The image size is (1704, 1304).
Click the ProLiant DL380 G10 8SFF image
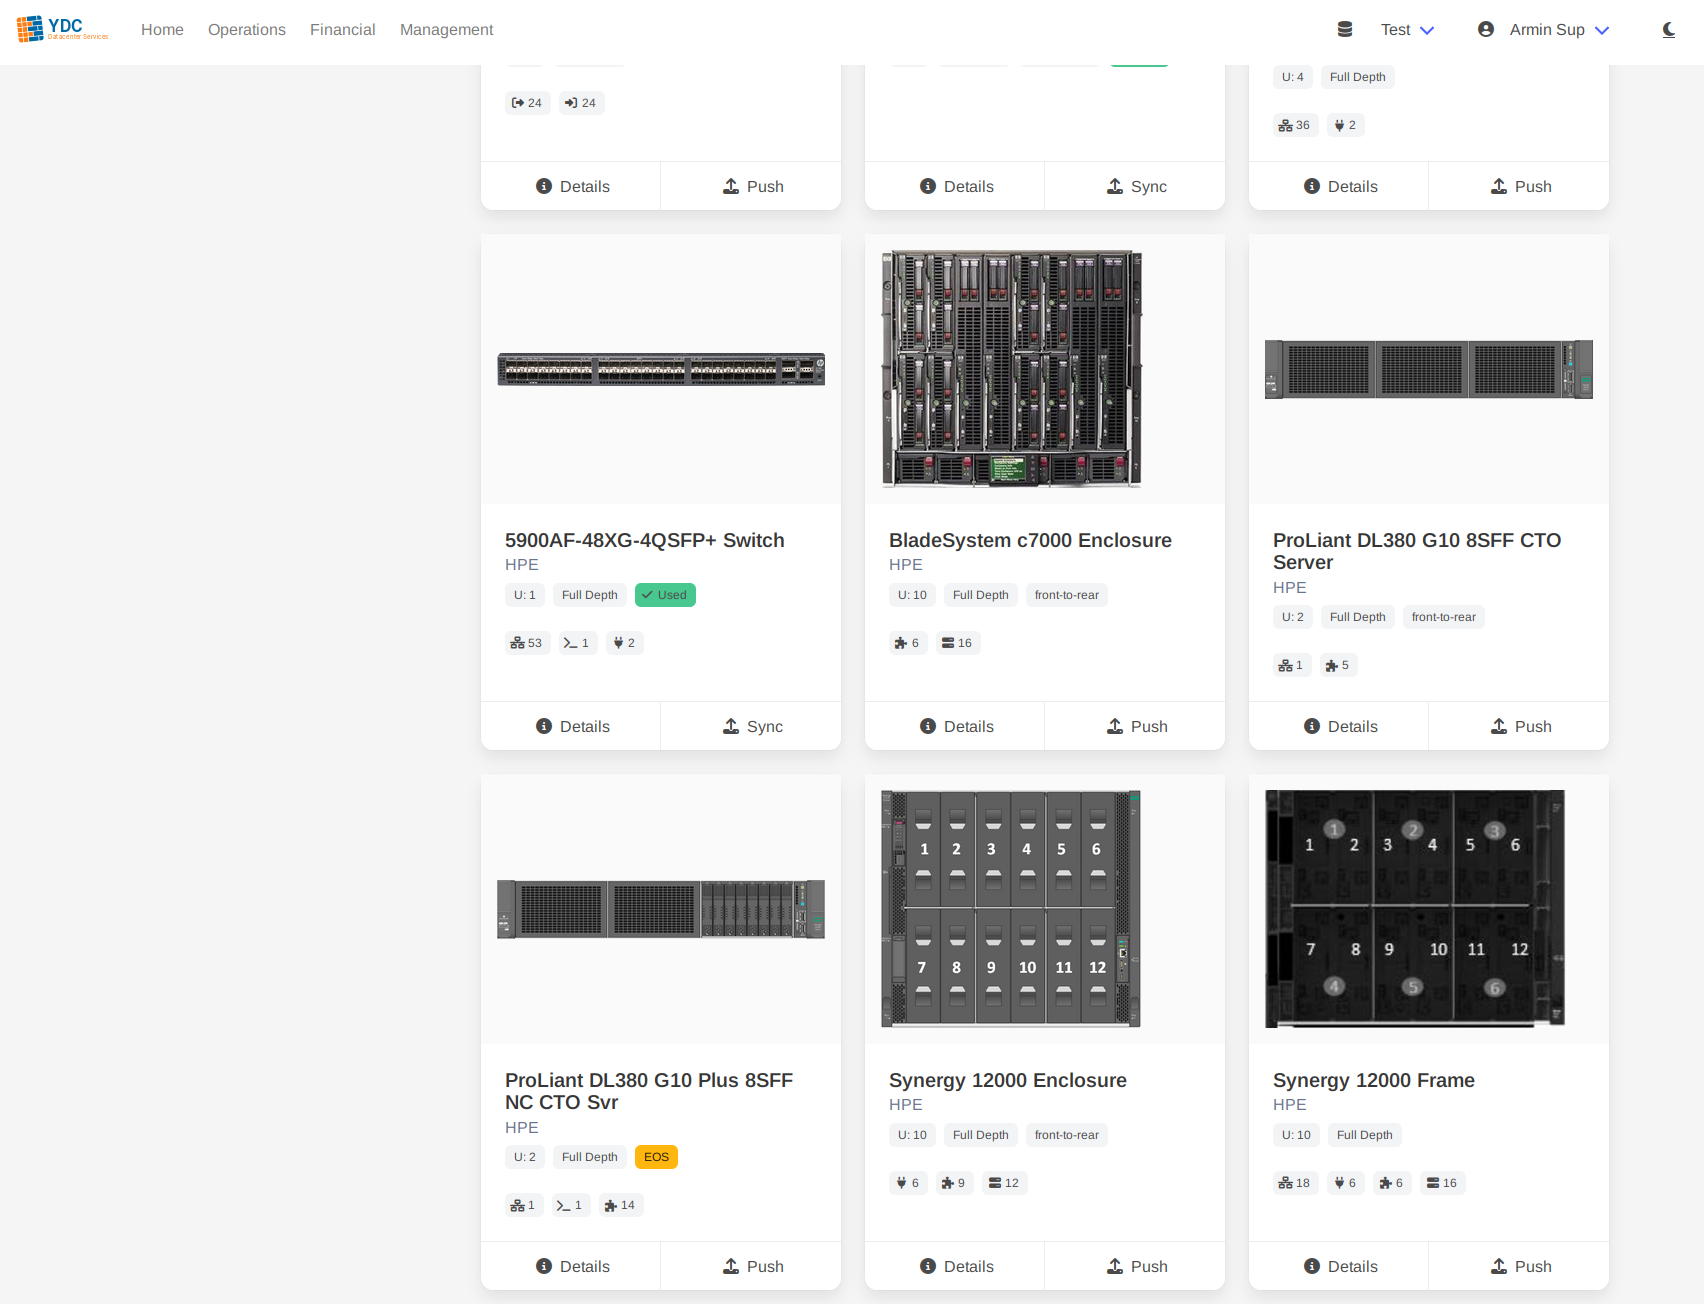click(1429, 369)
